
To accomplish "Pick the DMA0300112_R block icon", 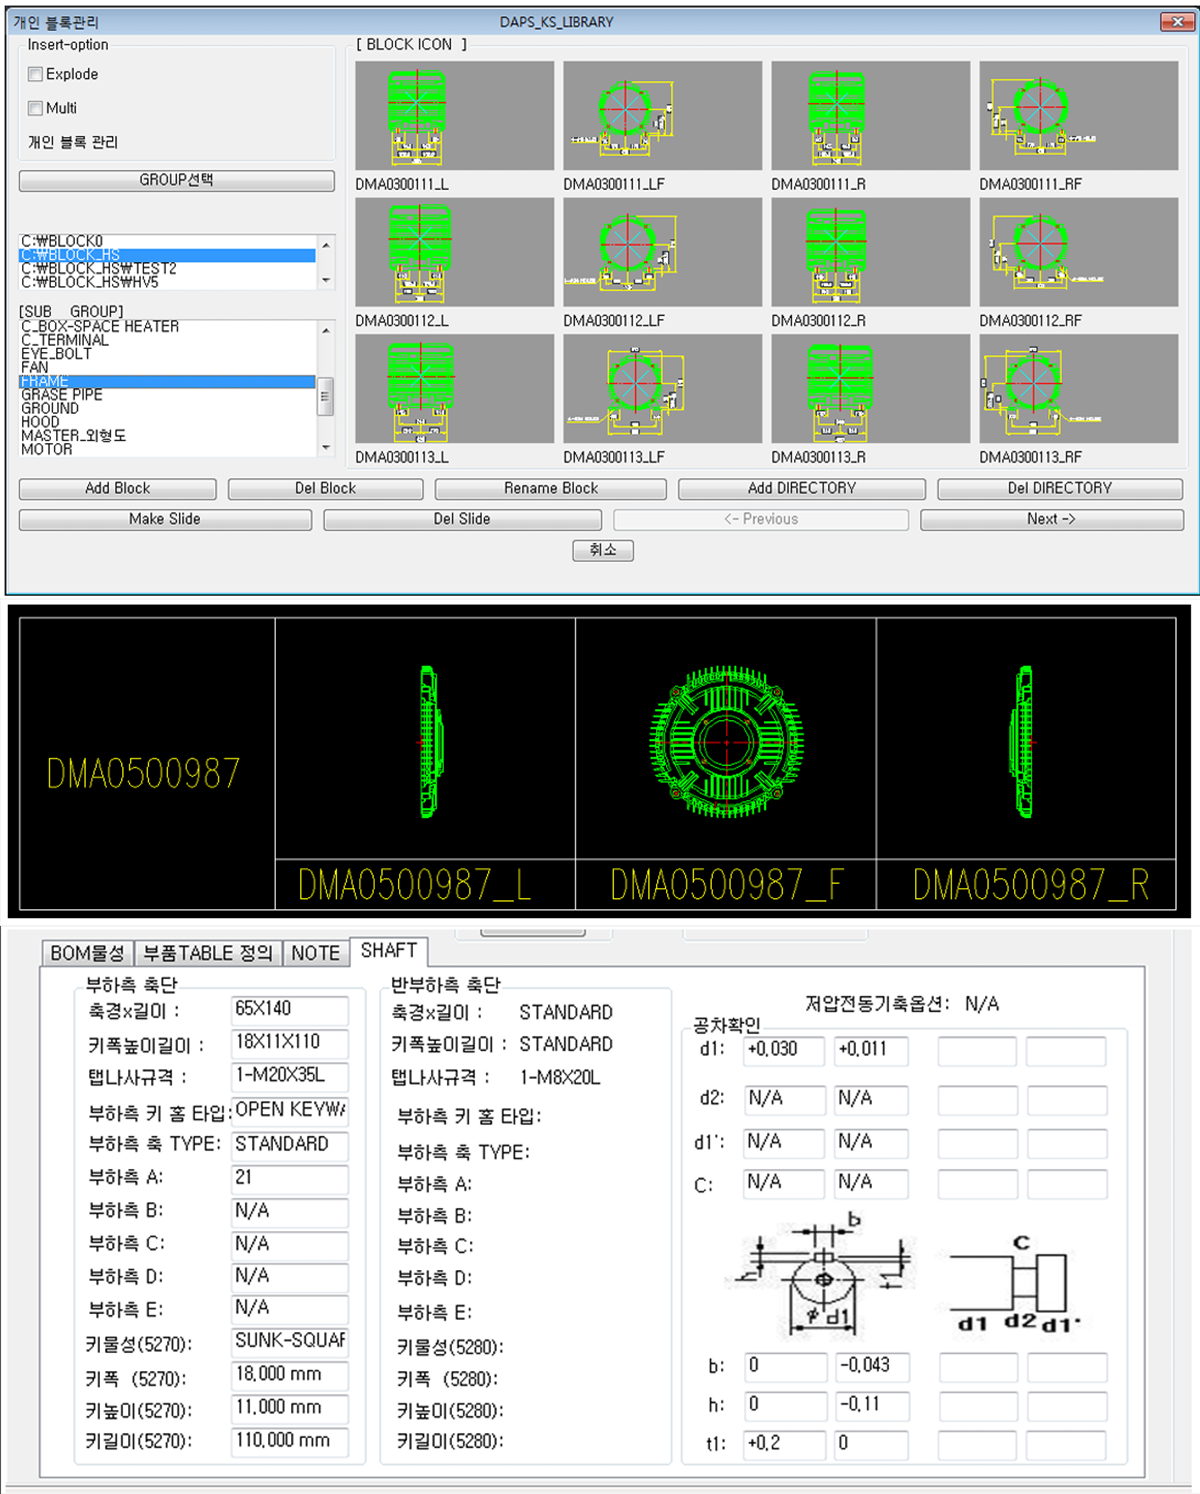I will point(870,252).
